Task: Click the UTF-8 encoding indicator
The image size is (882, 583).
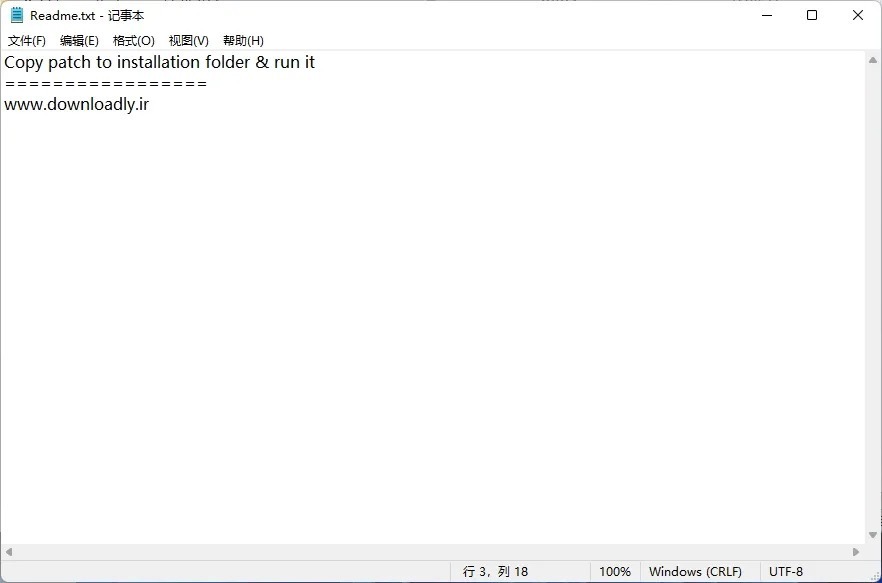Action: pyautogui.click(x=786, y=572)
